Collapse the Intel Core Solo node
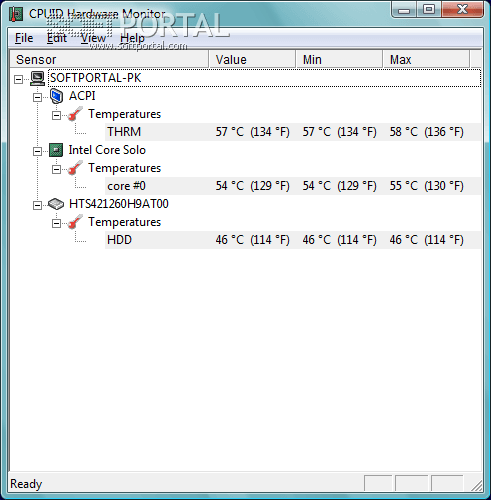Screen dimensions: 491x500 tap(37, 151)
